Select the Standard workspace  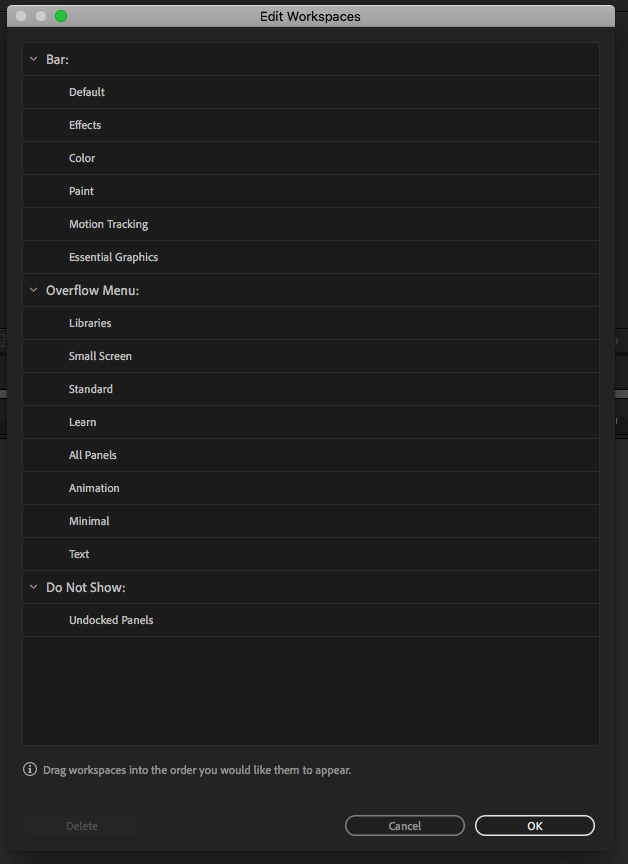click(90, 388)
